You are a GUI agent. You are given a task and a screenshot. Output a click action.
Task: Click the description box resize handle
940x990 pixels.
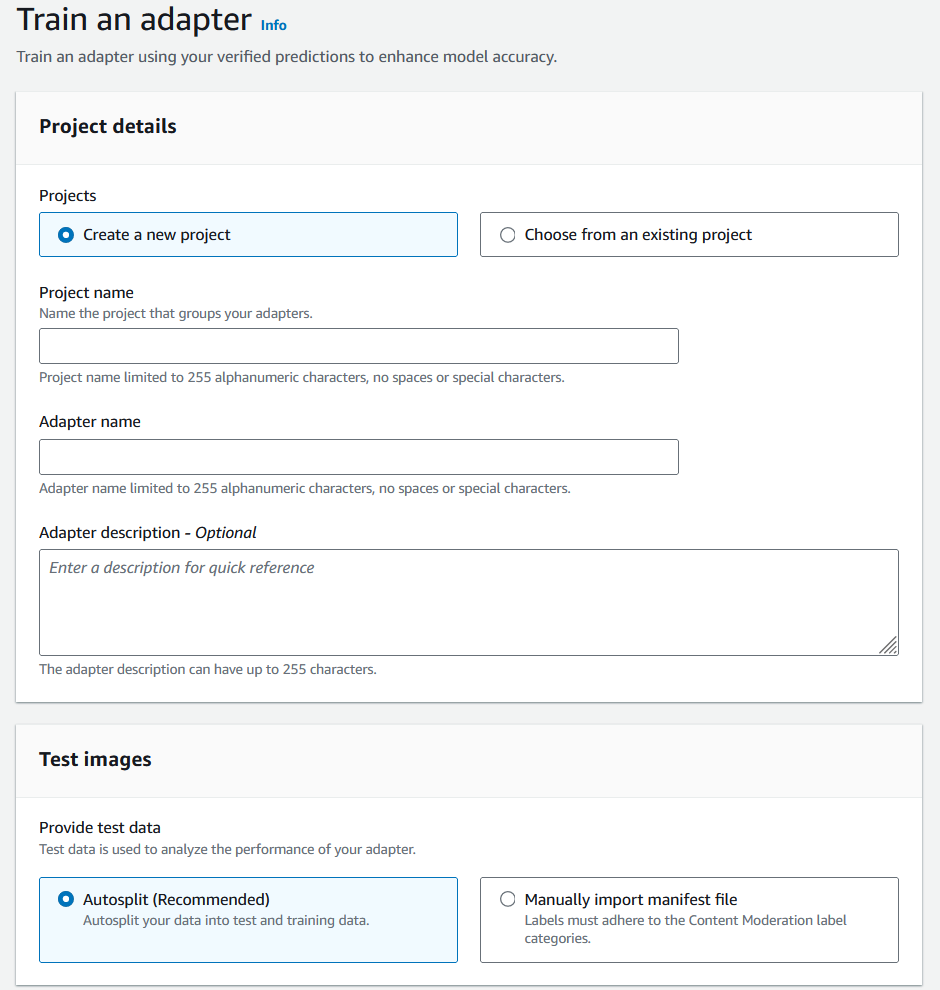point(888,646)
